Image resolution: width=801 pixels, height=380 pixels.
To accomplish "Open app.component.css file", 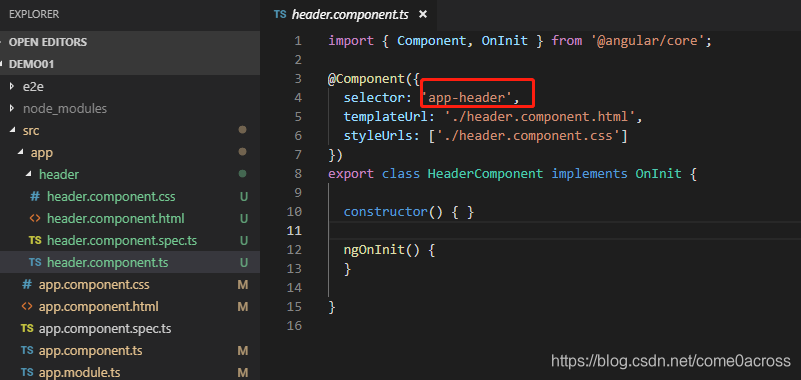I will [x=94, y=284].
